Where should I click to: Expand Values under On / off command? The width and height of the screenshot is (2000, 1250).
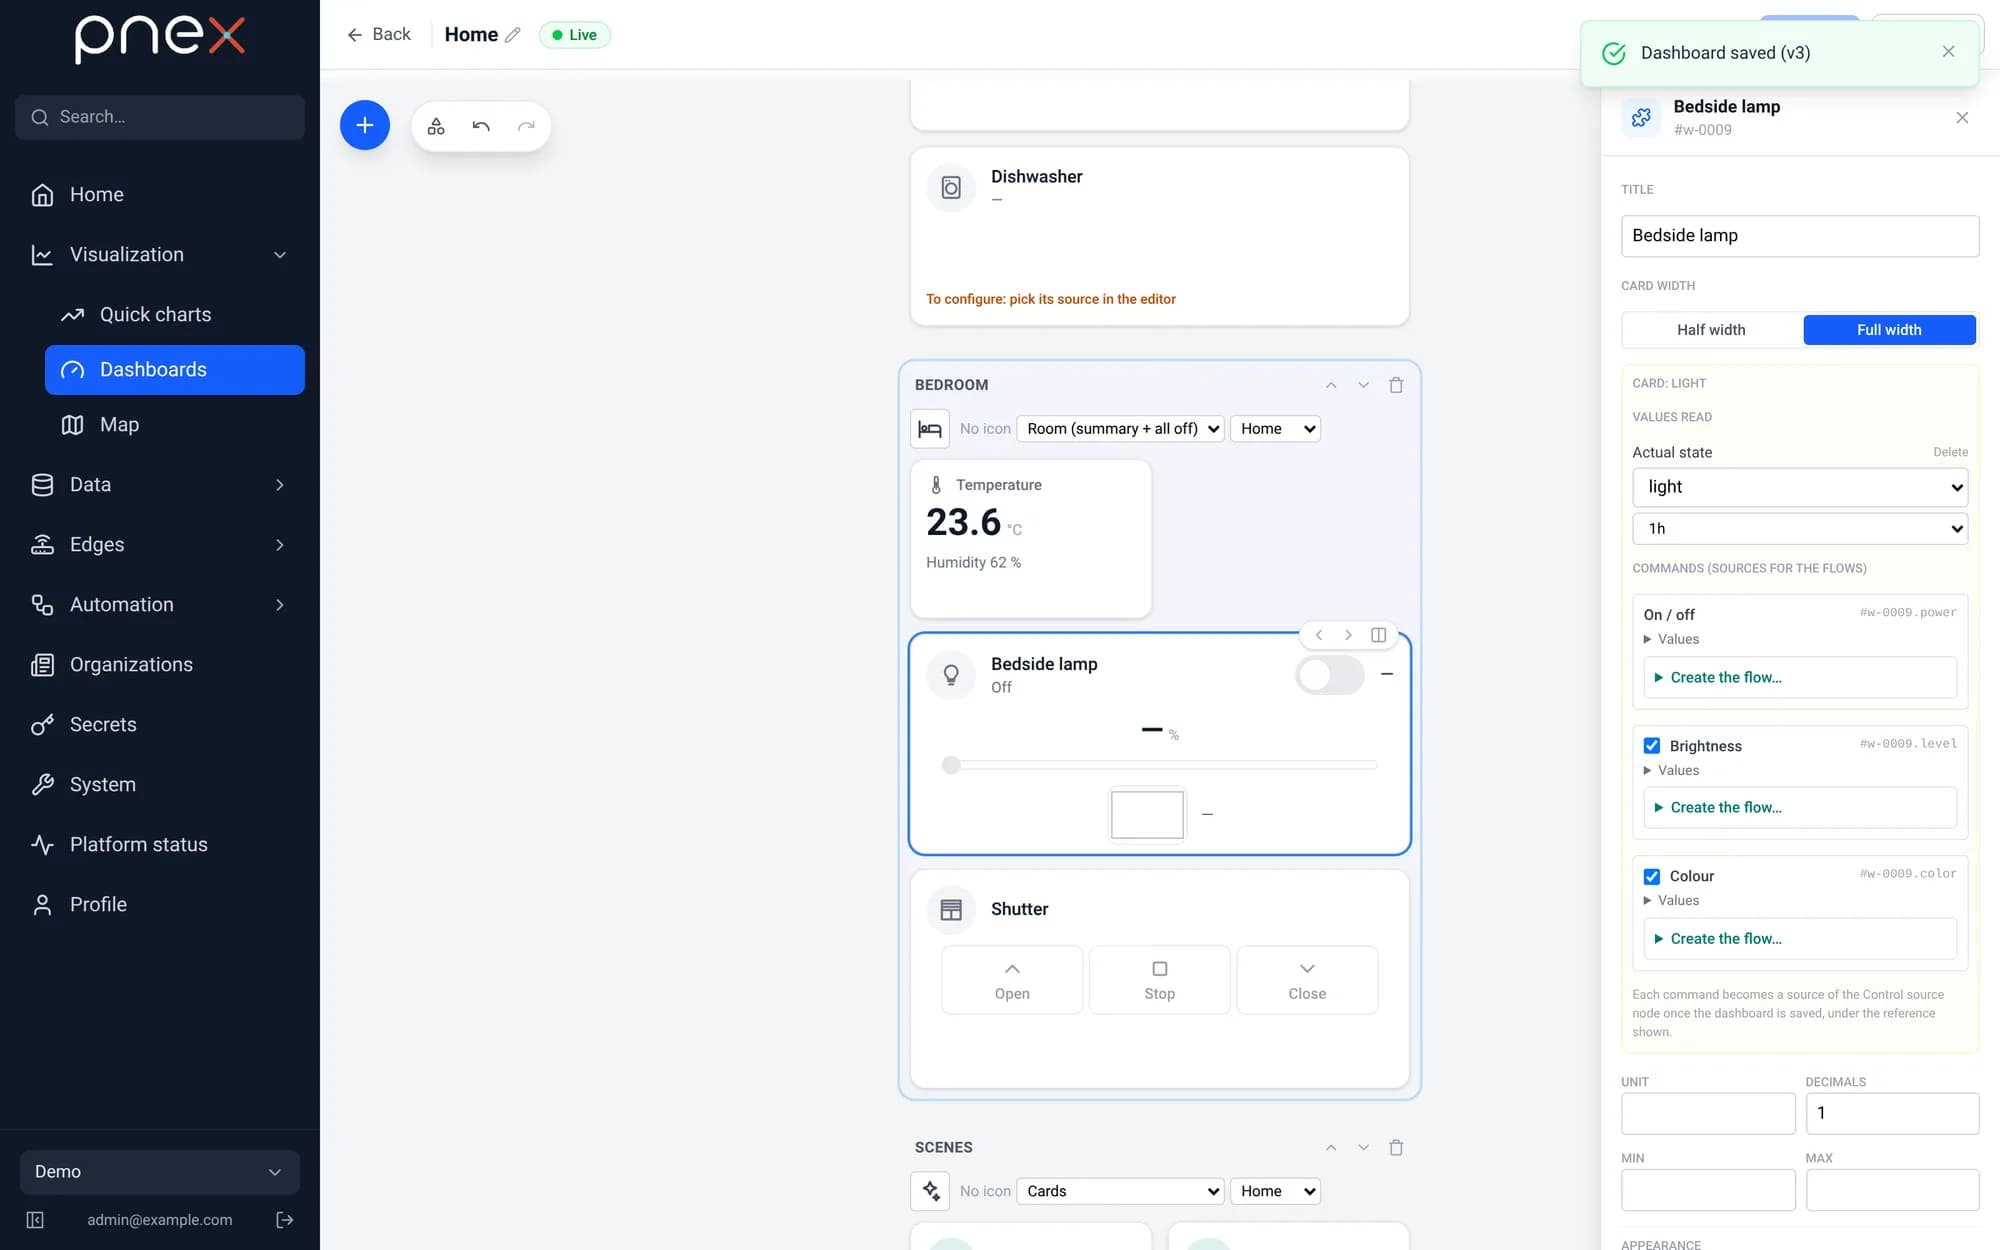tap(1671, 639)
